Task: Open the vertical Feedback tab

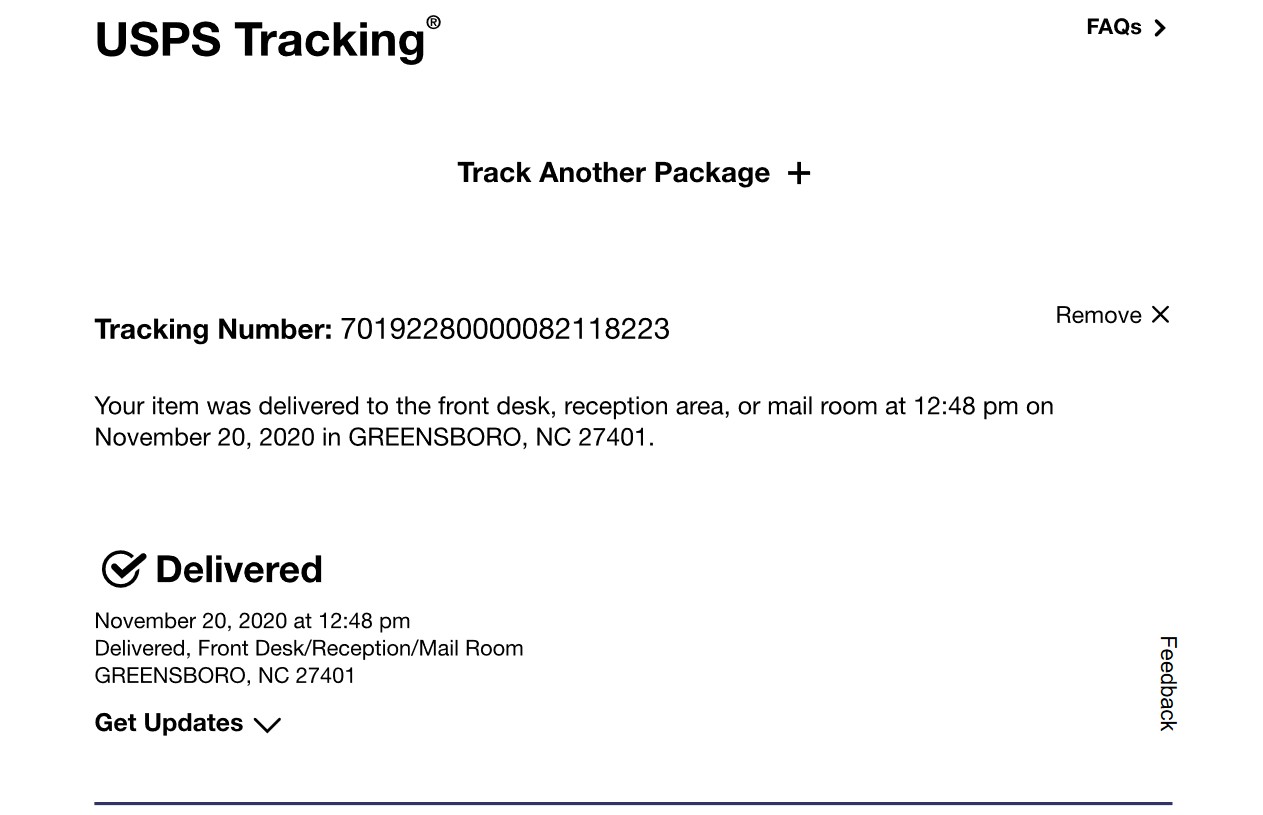Action: click(1168, 683)
